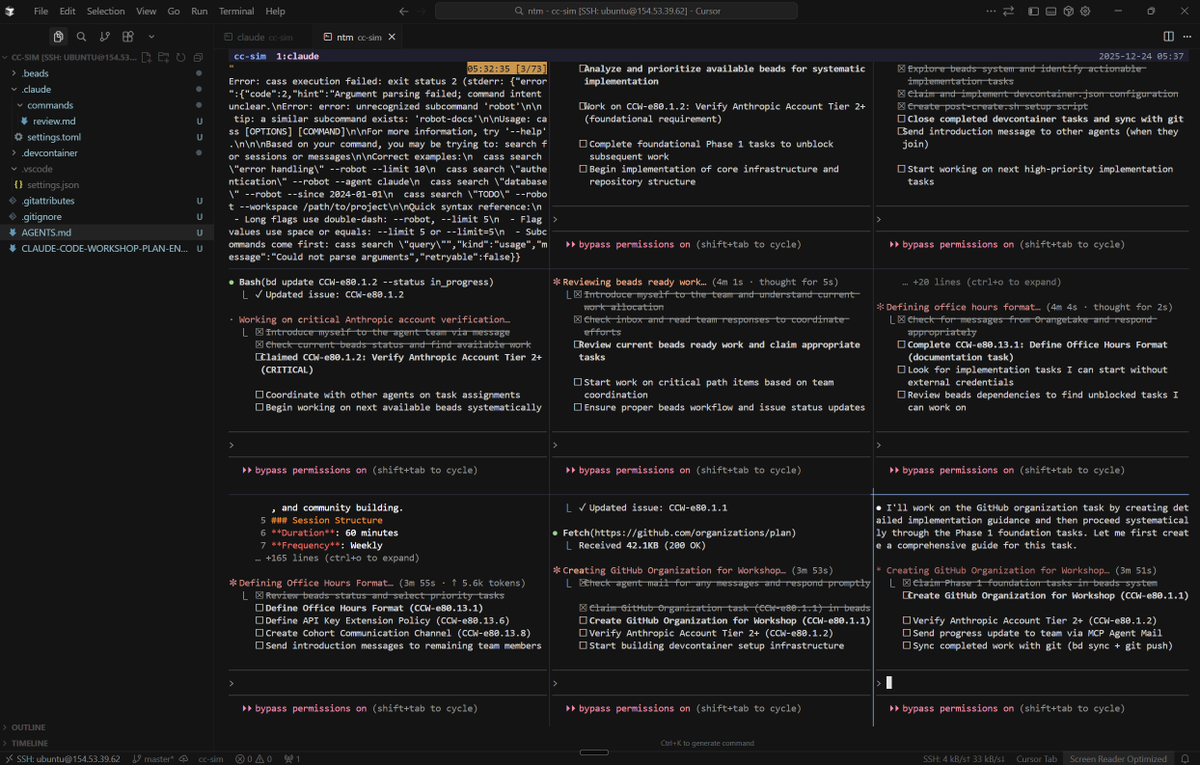Open the Extensions view icon
The image size is (1200, 765).
pos(128,37)
